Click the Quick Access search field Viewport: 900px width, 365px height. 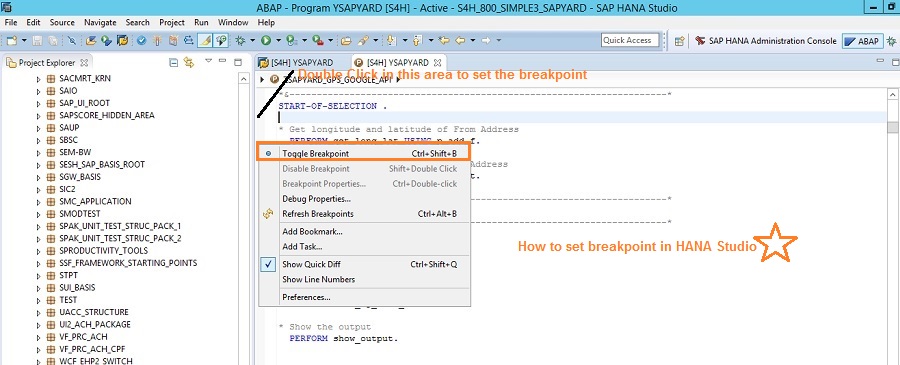point(630,40)
